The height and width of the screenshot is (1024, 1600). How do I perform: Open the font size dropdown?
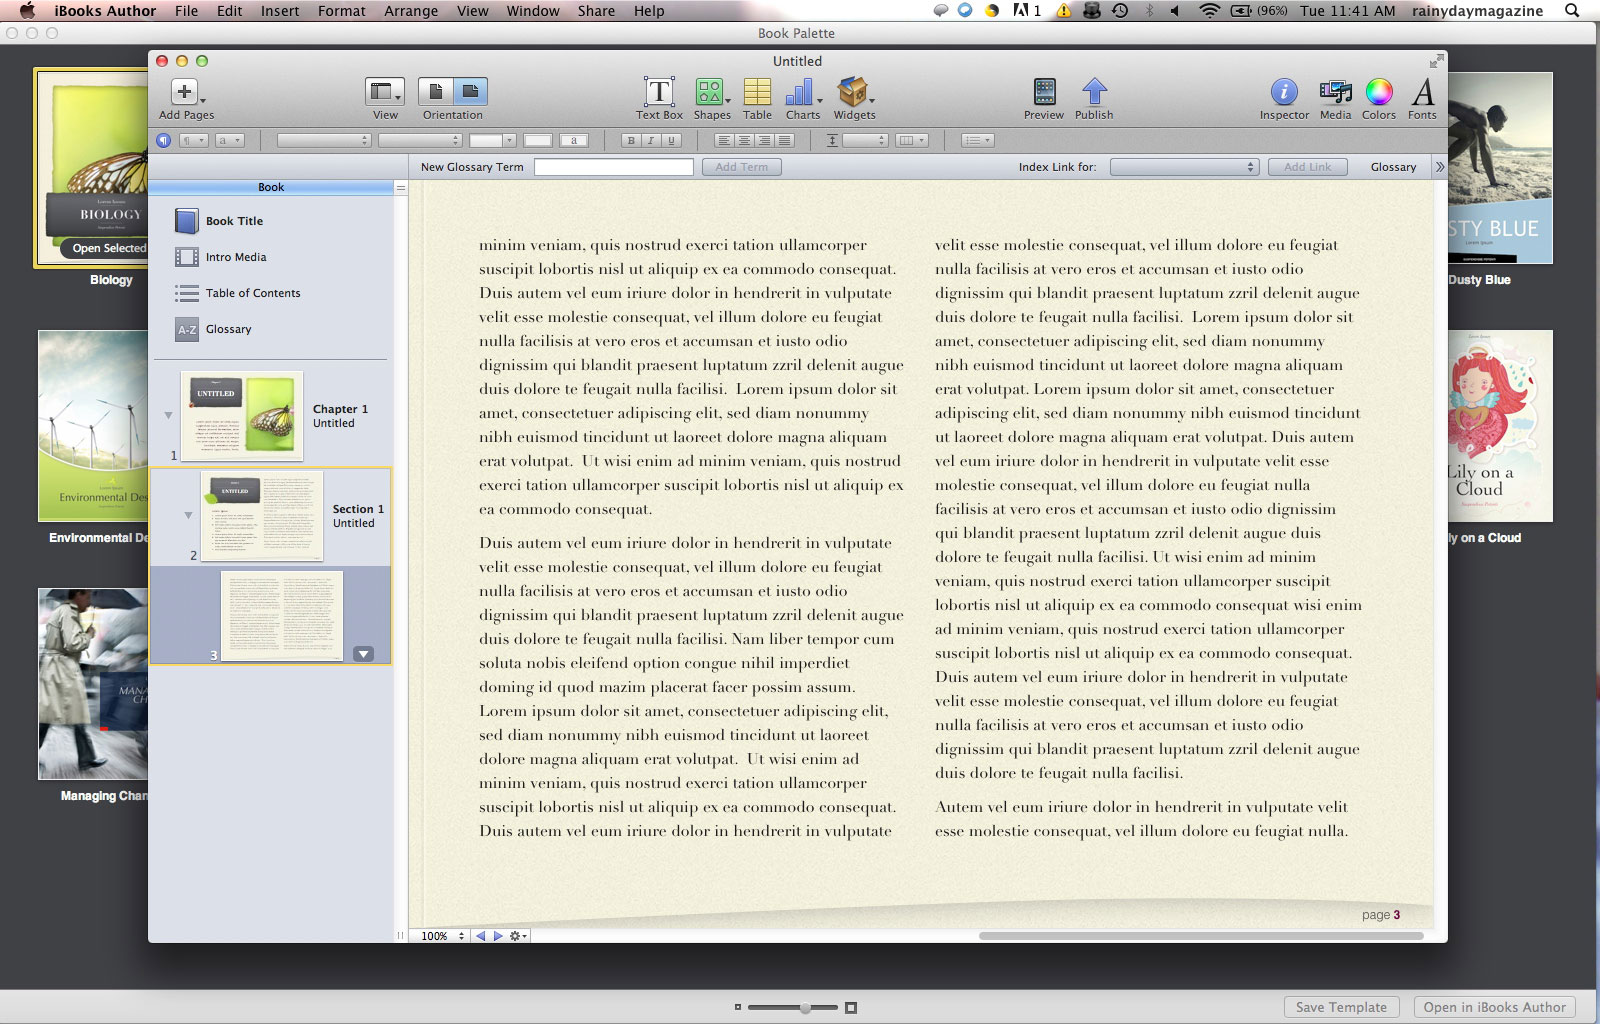pos(493,140)
